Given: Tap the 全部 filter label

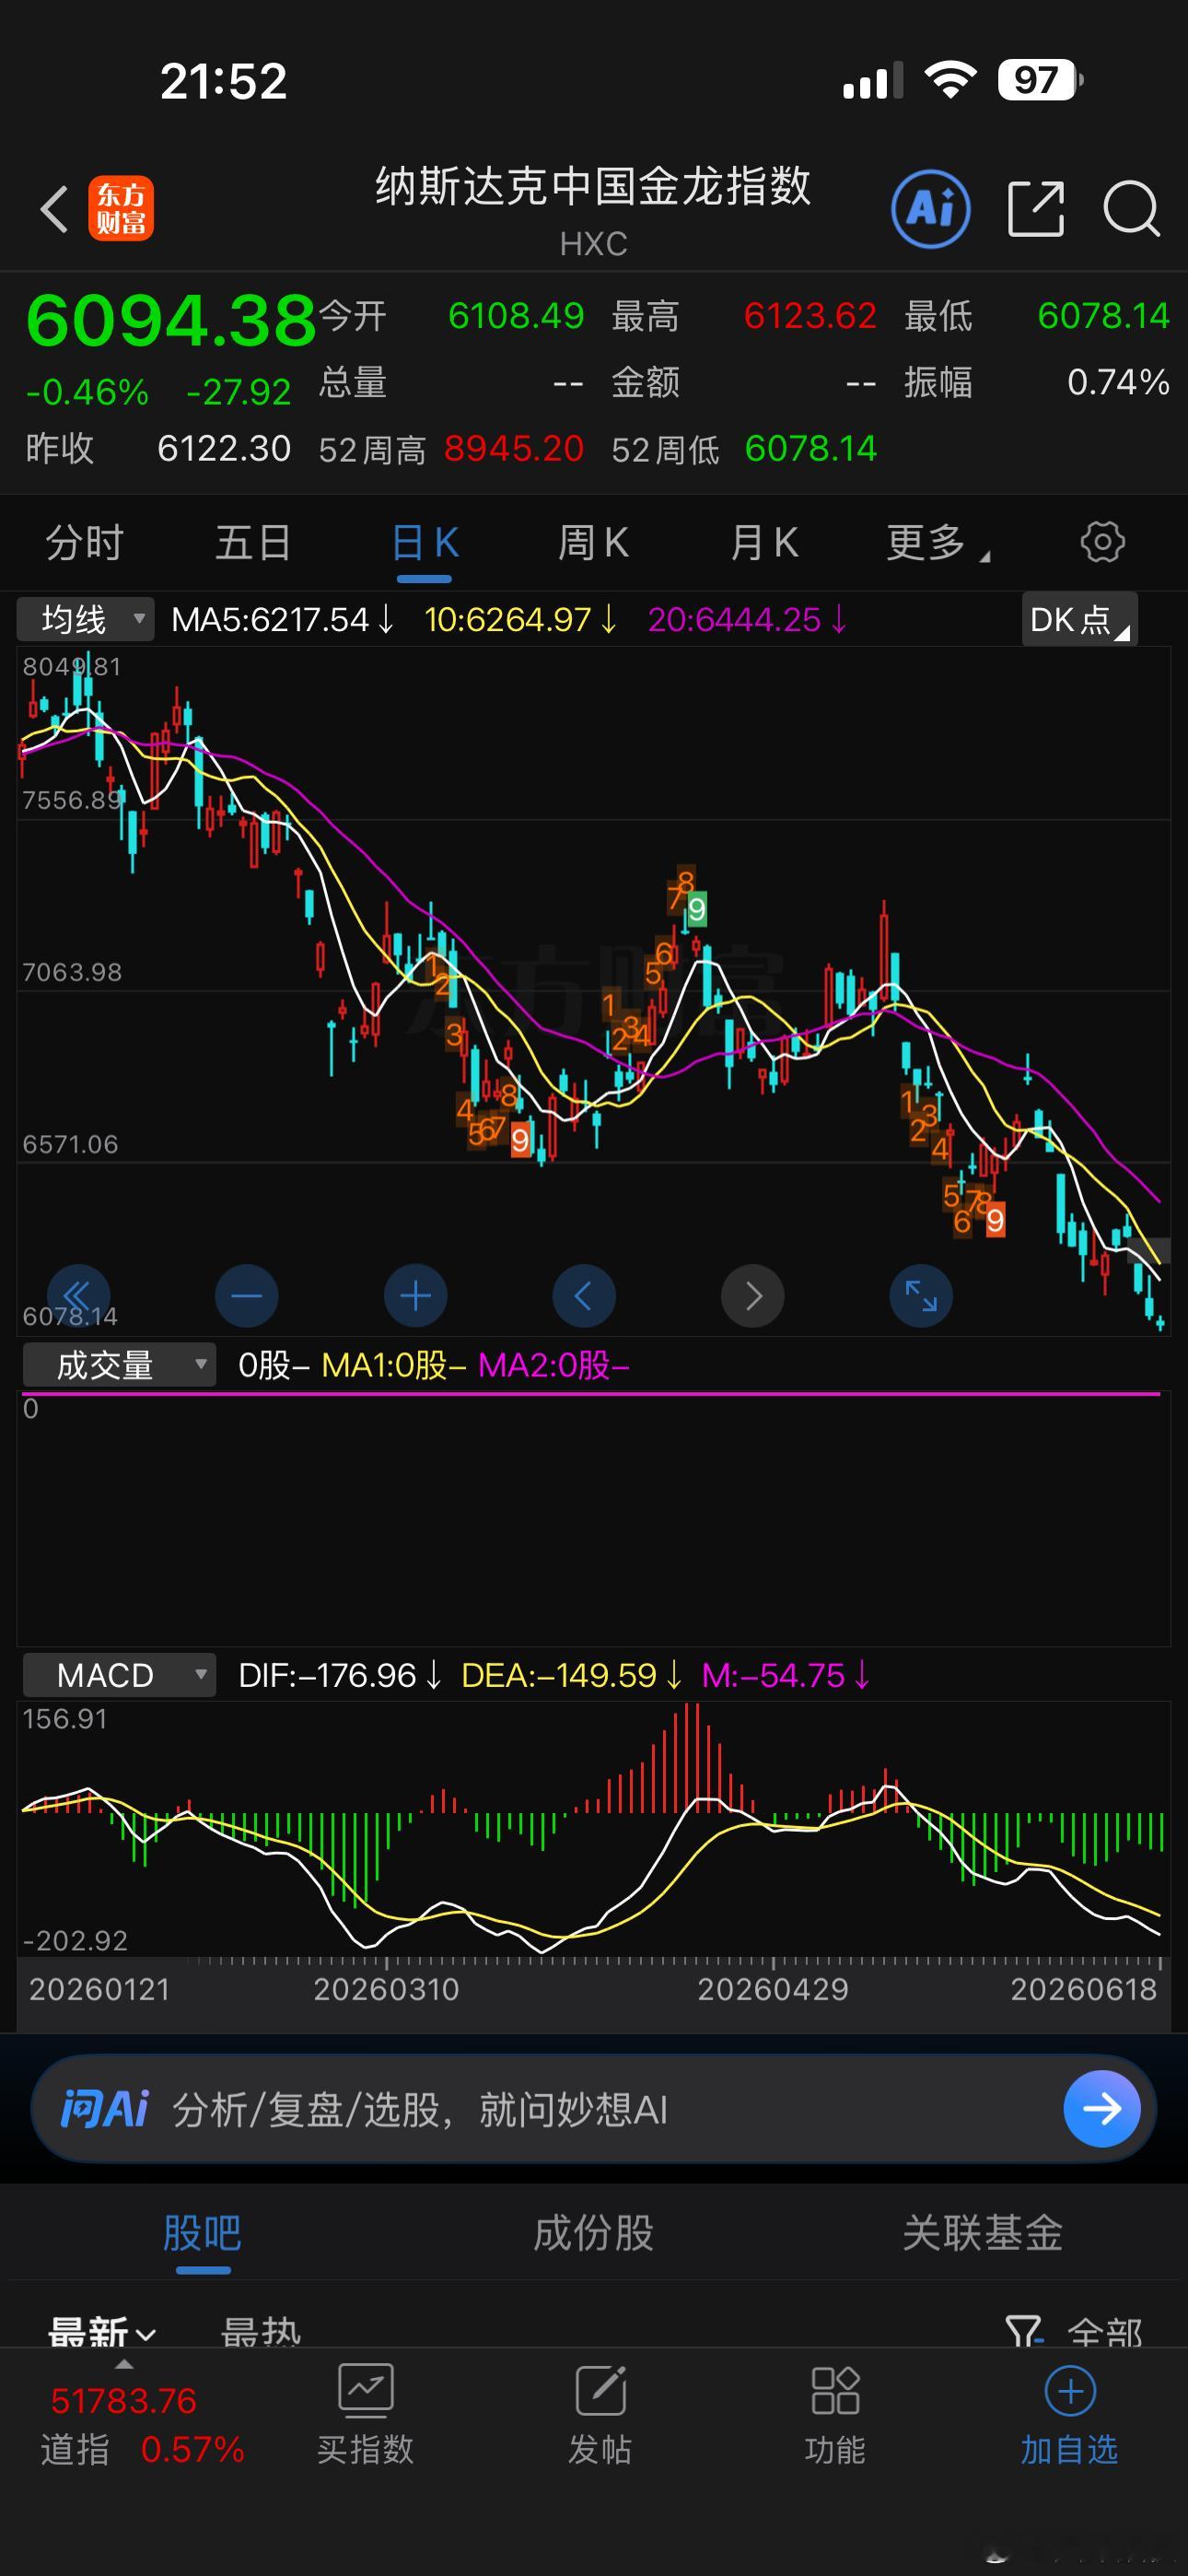Looking at the screenshot, I should tap(1105, 2334).
